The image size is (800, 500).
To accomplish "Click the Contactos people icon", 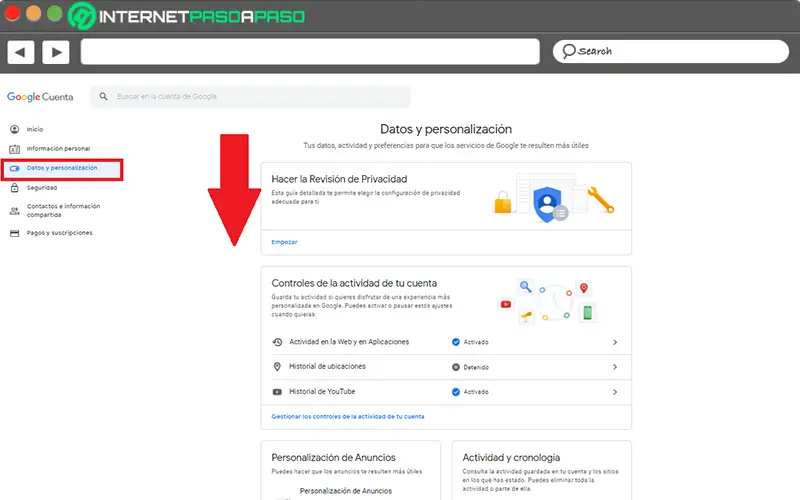I will [15, 210].
